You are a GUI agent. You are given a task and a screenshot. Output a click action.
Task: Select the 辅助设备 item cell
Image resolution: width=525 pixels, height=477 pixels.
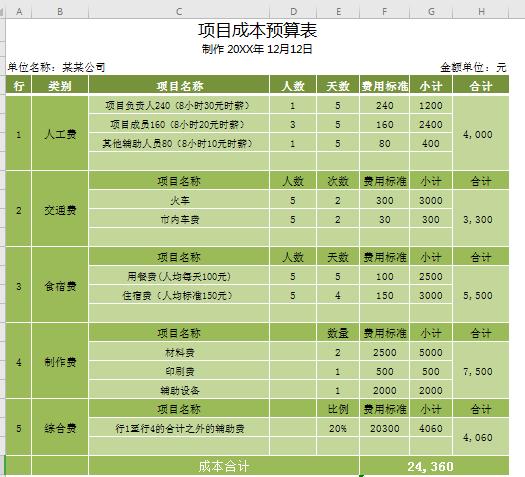[x=179, y=390]
